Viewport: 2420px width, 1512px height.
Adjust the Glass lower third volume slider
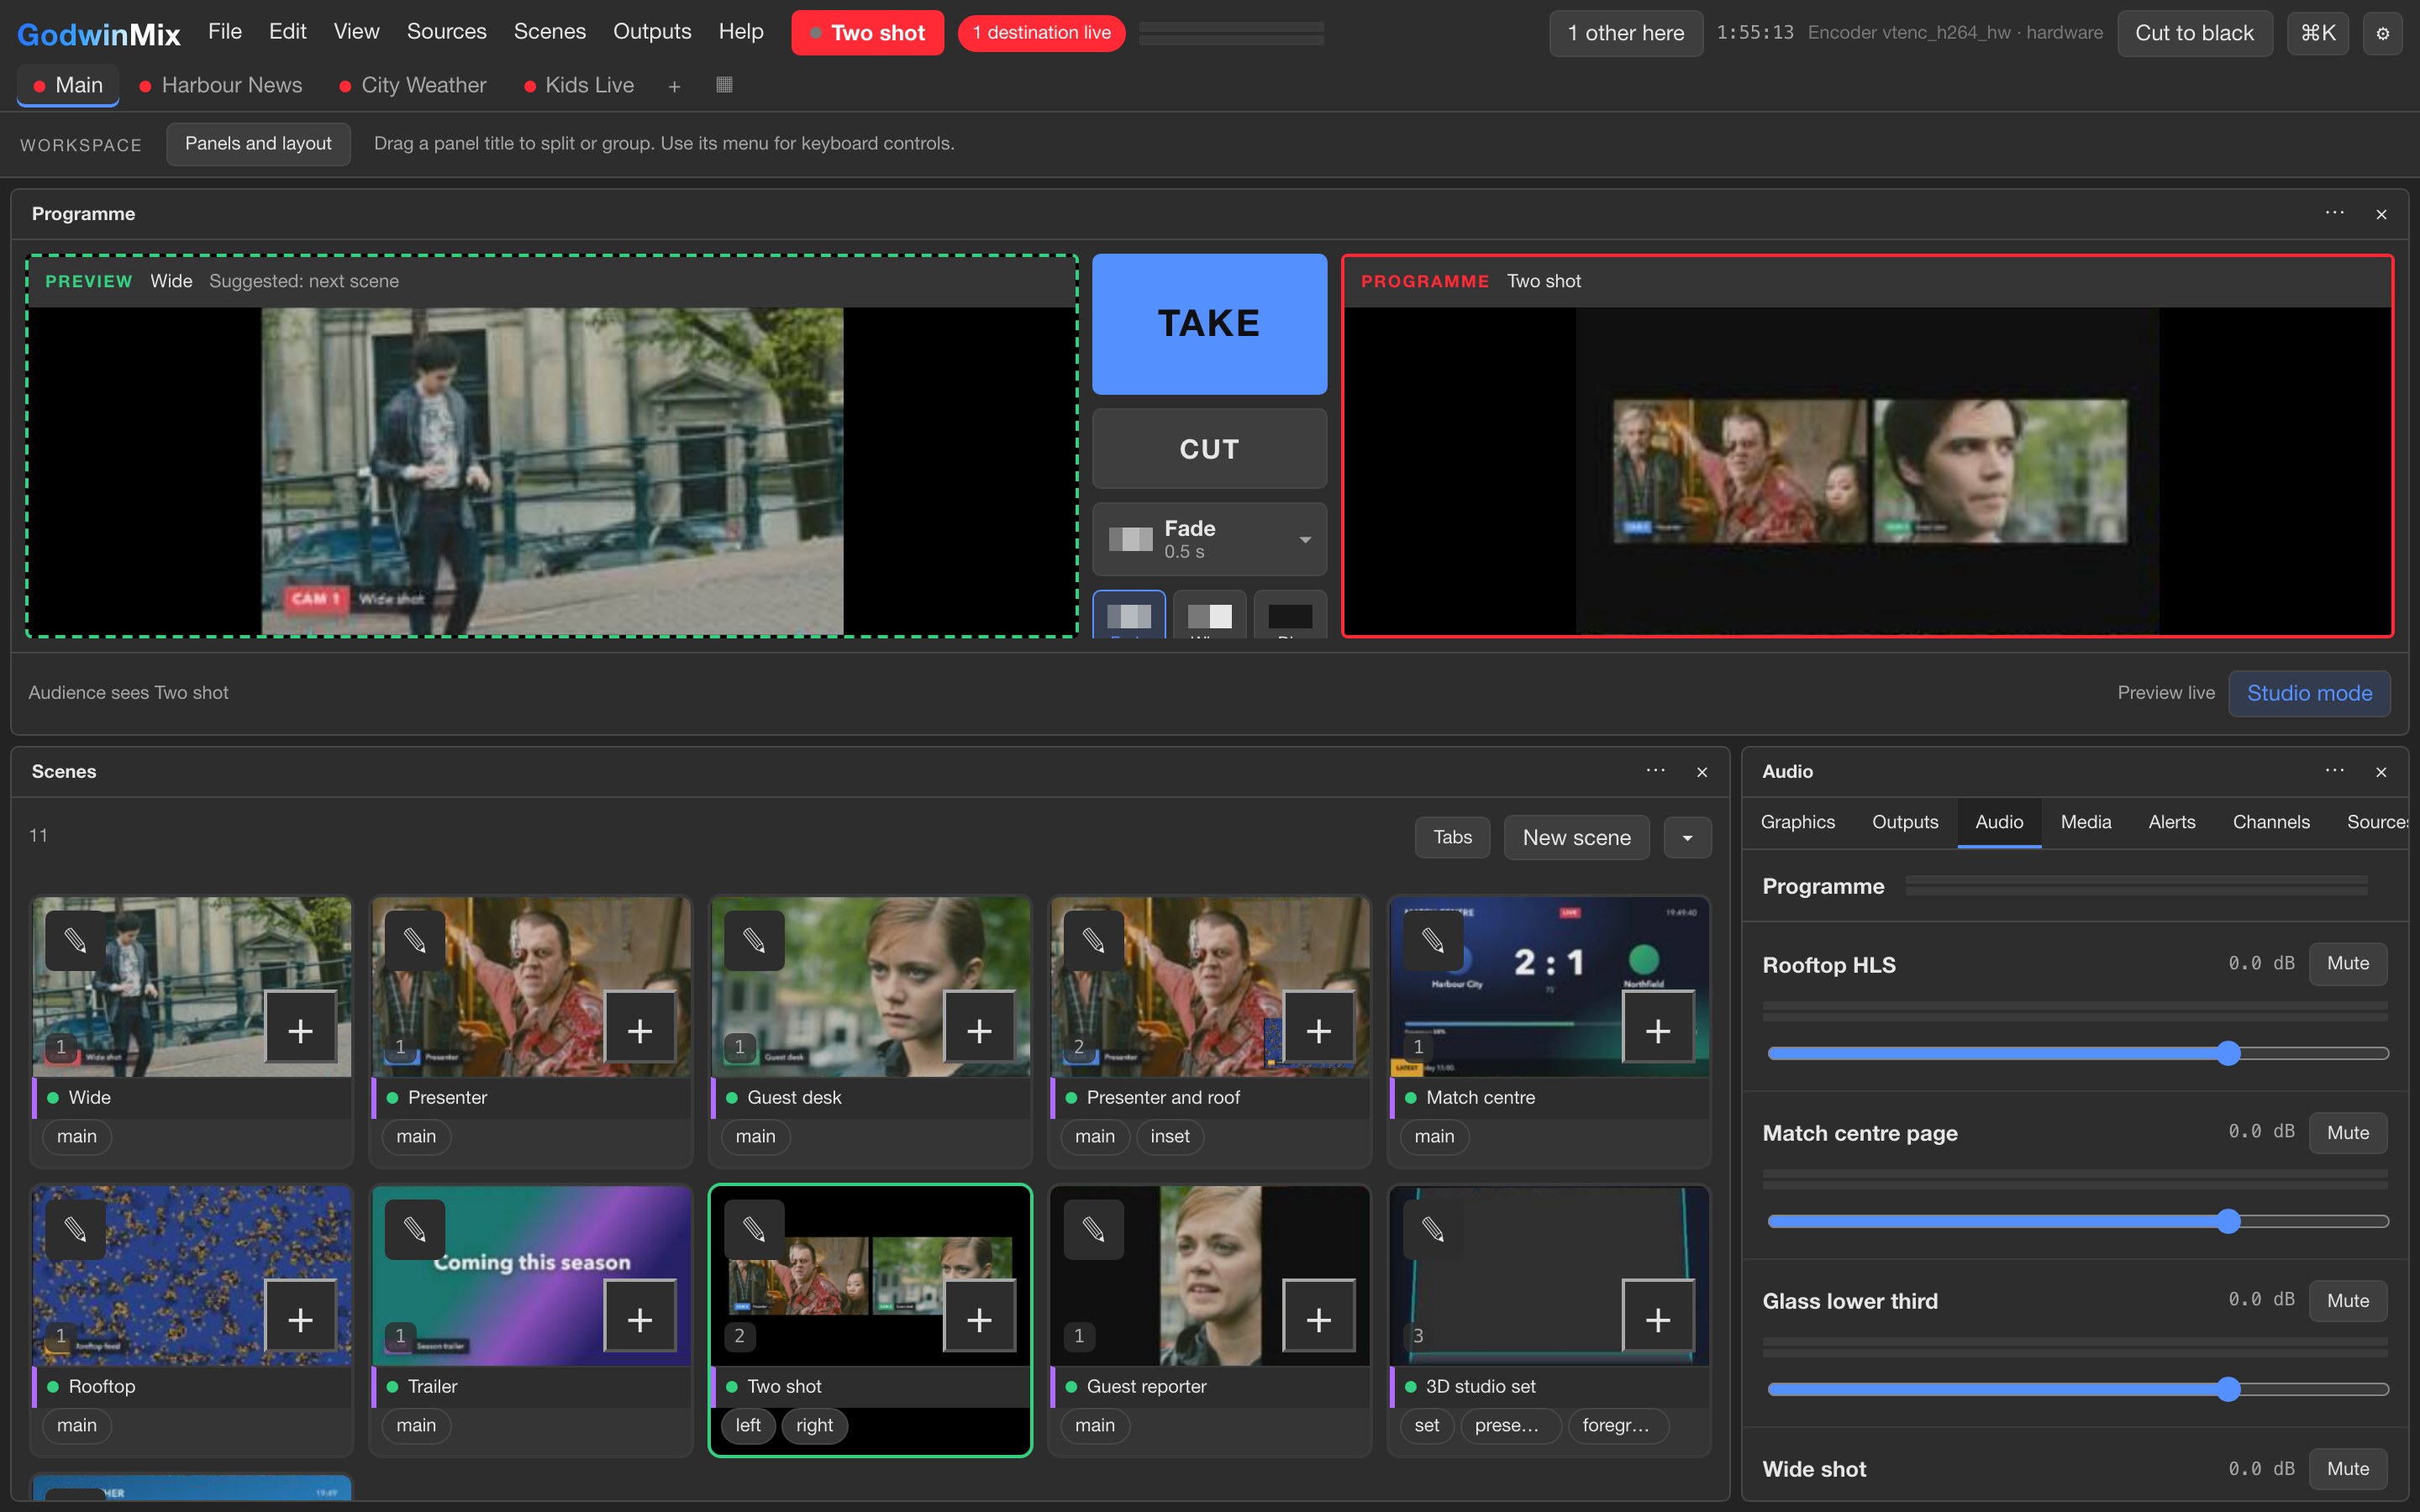[2077, 1389]
